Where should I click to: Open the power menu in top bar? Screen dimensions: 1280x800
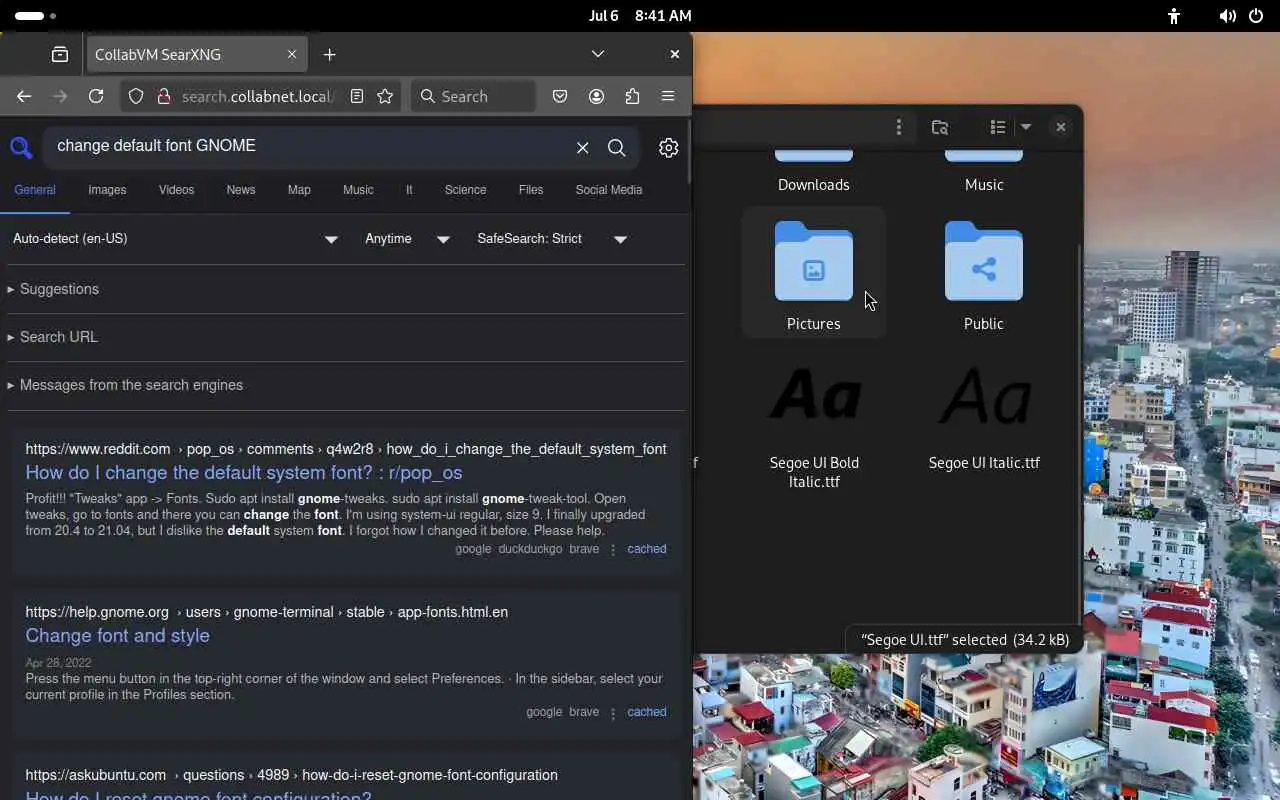point(1256,16)
